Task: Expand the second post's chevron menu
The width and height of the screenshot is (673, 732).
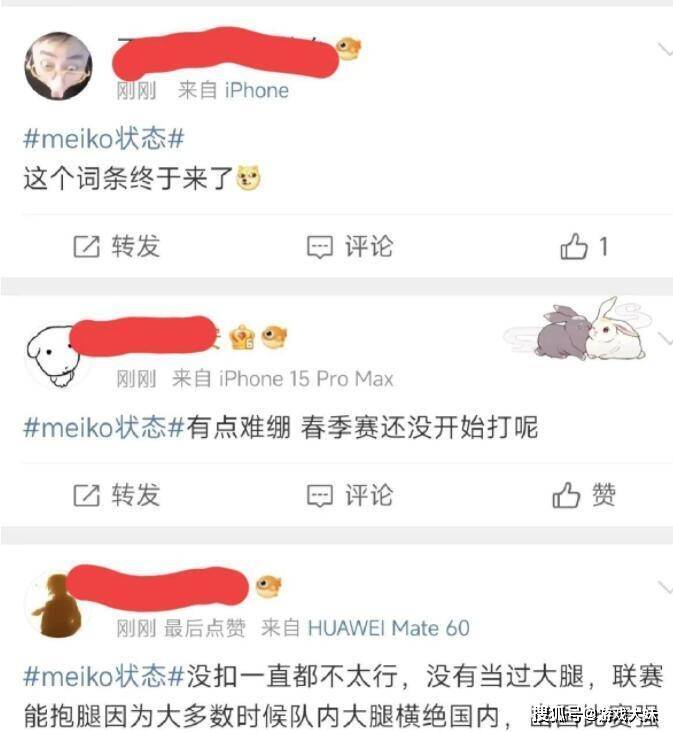Action: pos(665,337)
